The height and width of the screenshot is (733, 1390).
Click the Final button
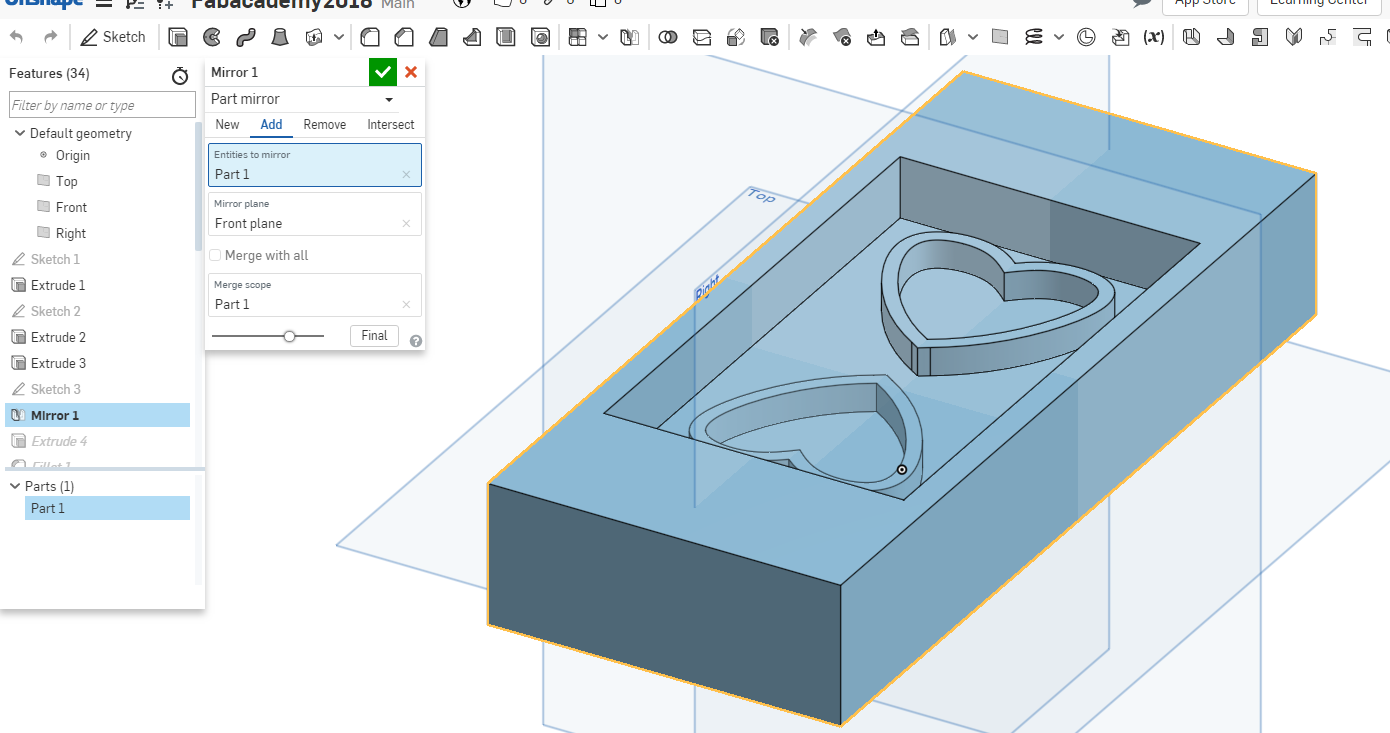coord(375,336)
